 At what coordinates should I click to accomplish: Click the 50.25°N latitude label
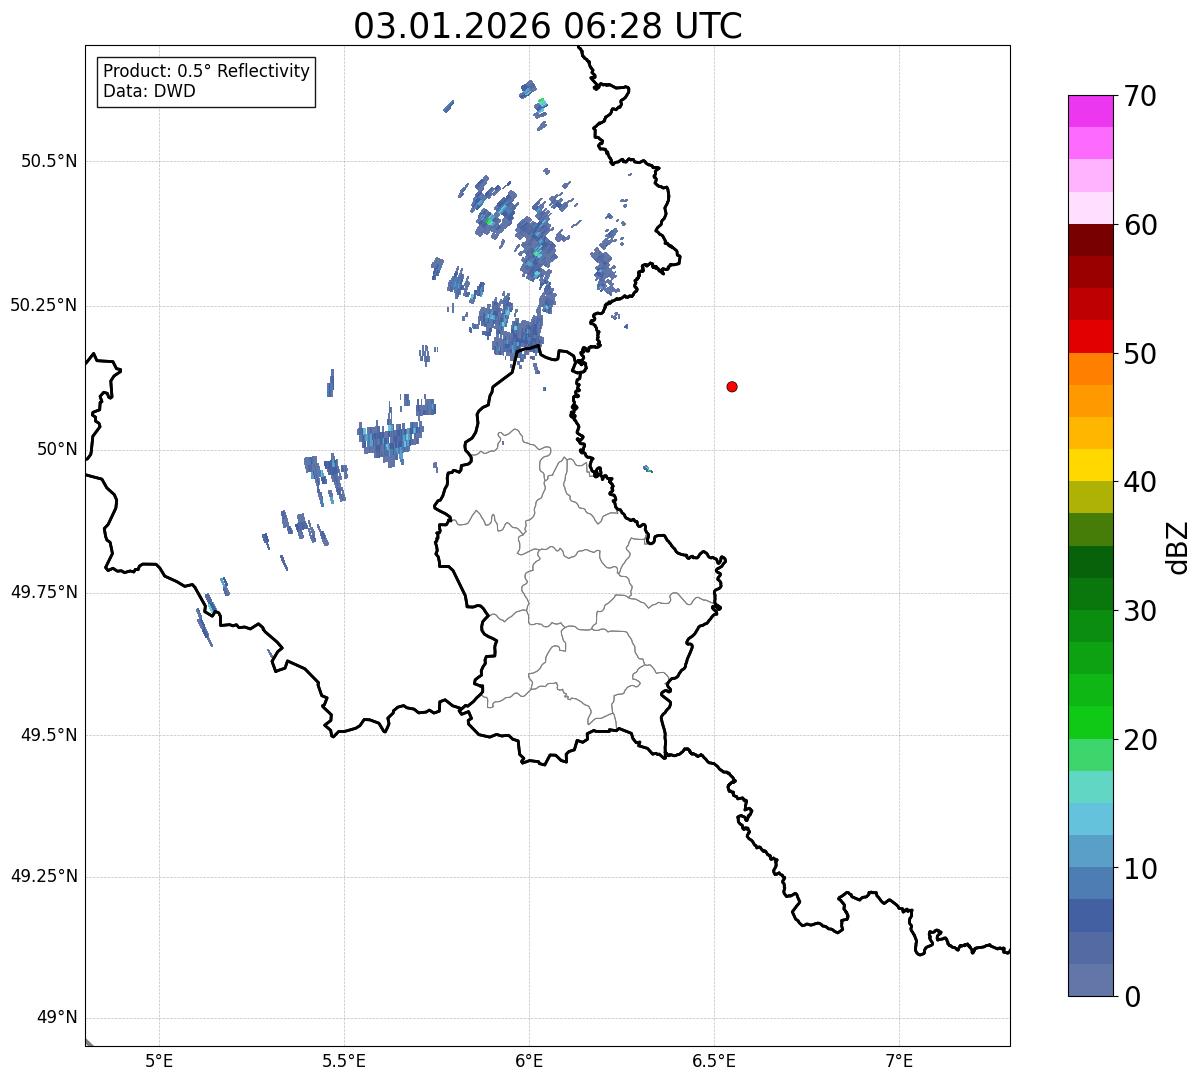tap(44, 305)
